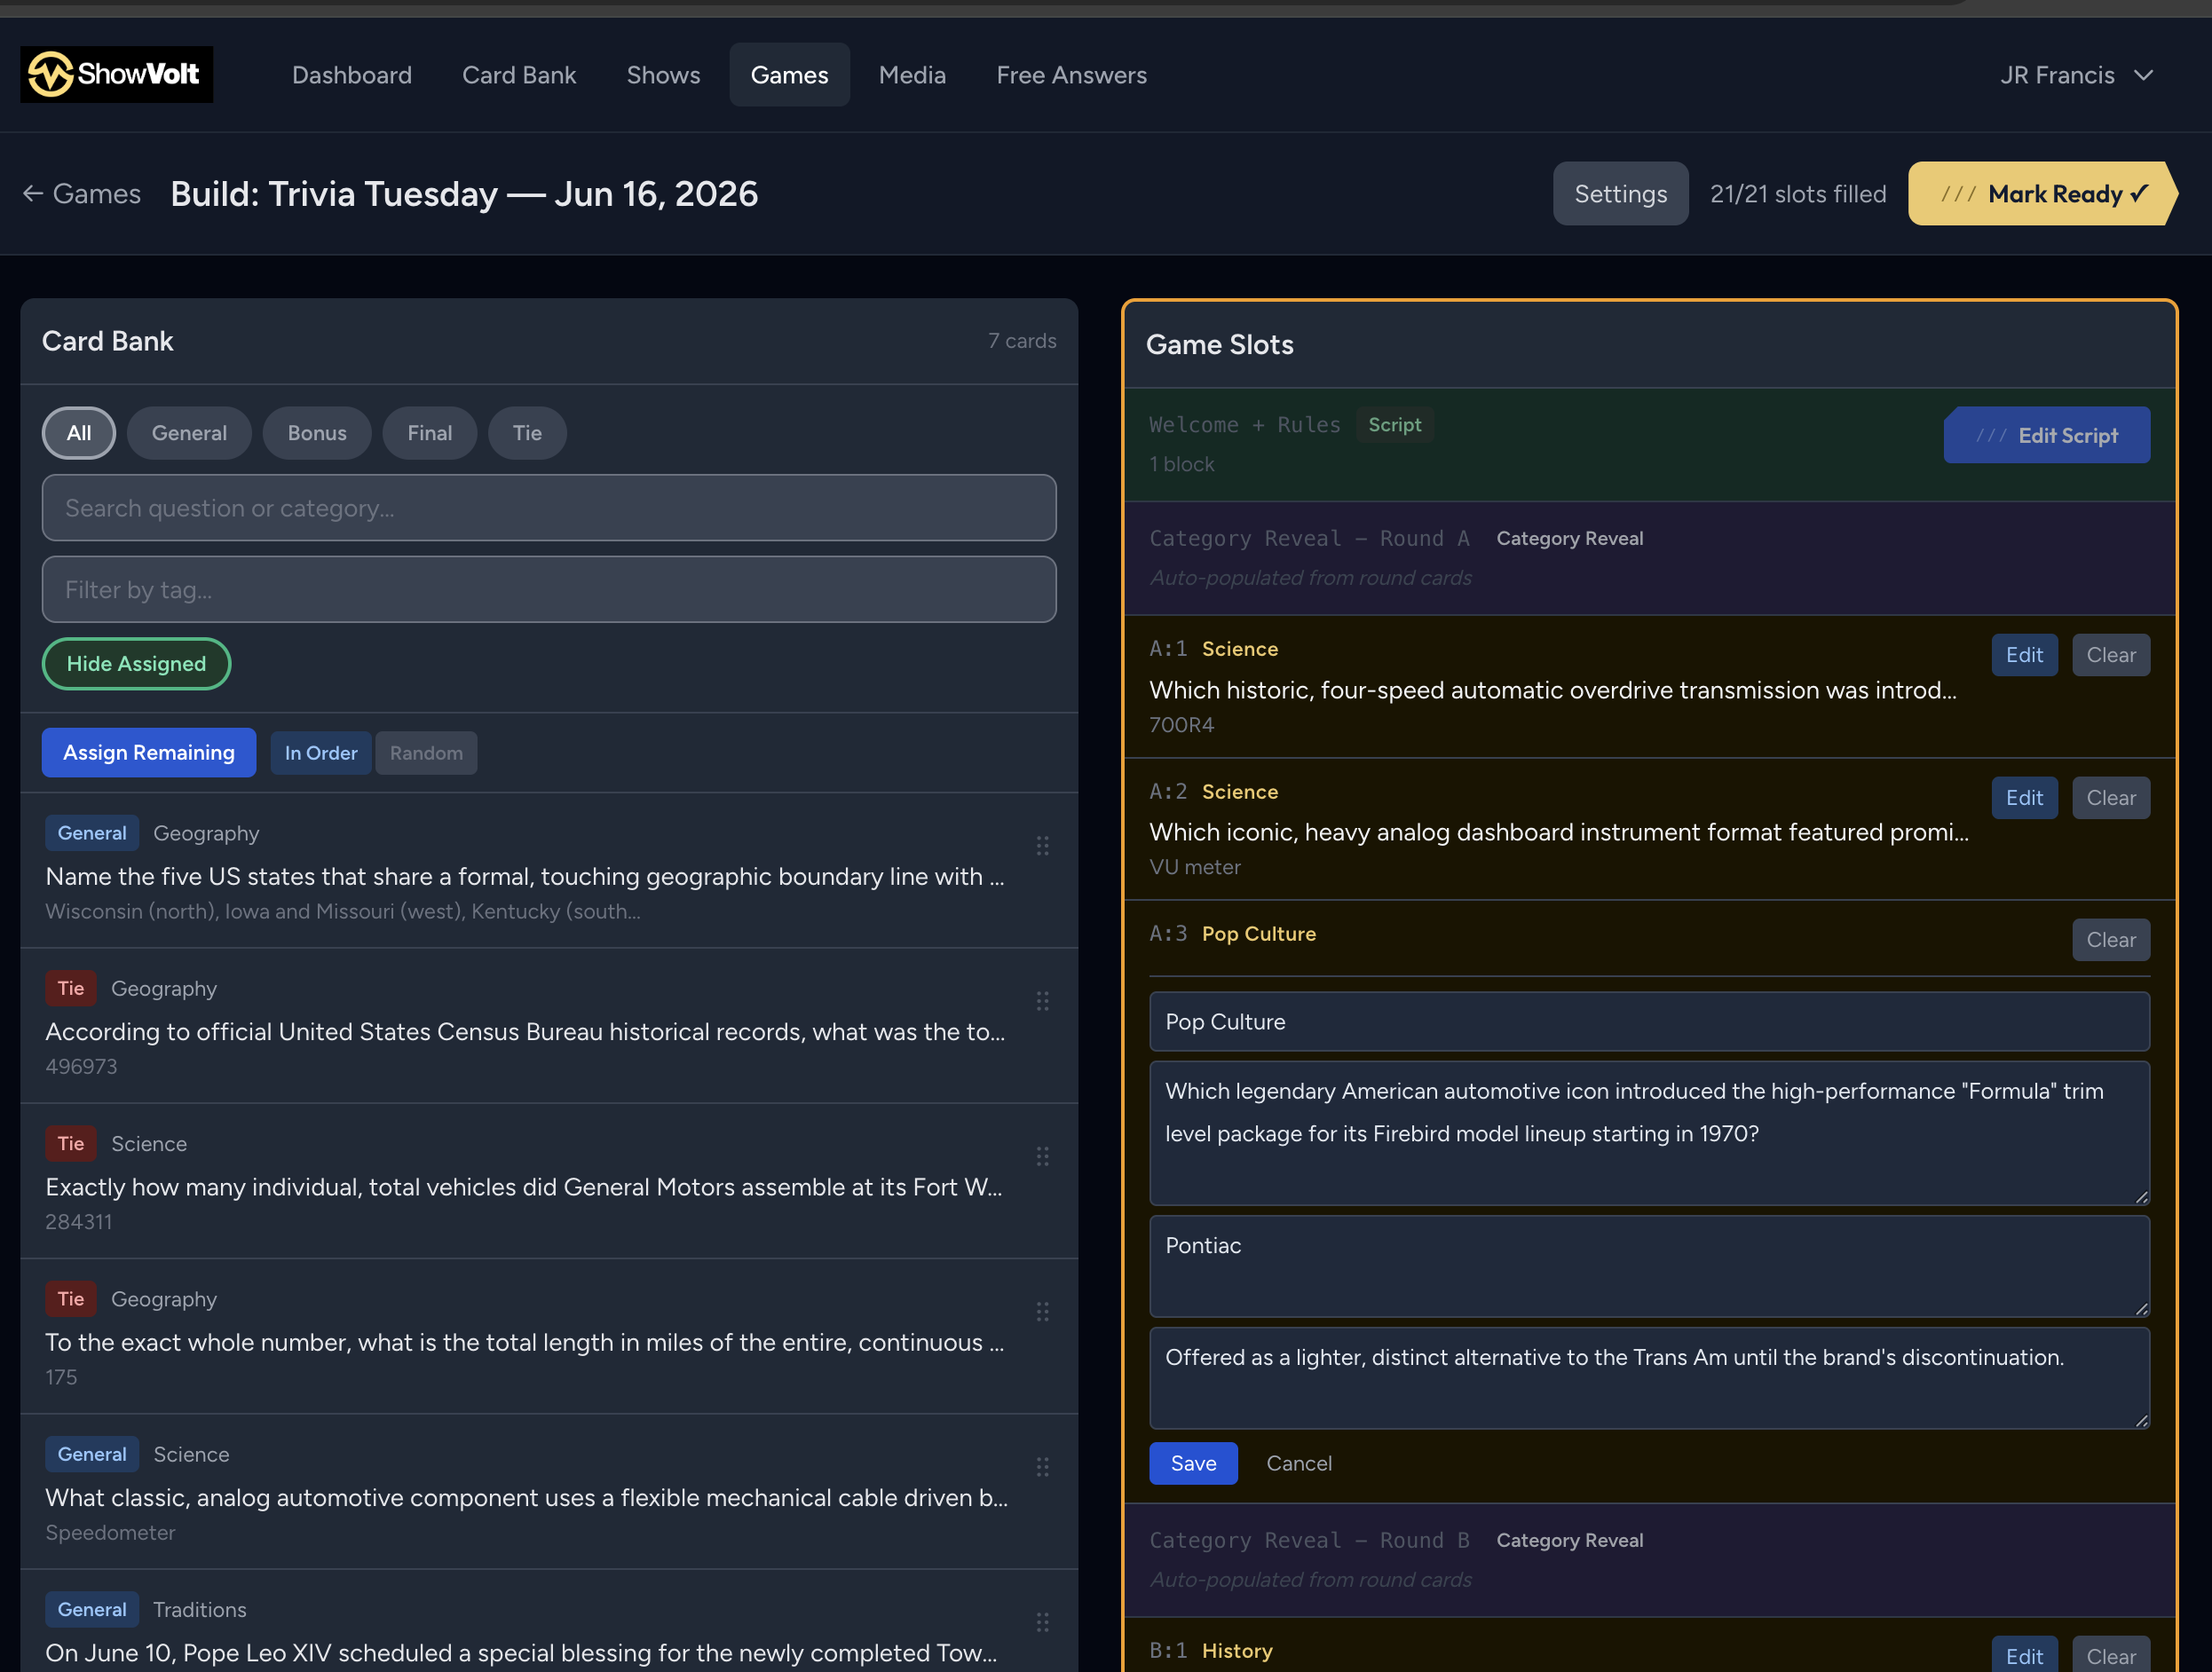Screen dimensions: 2212x1672
Task: Edit slot A:2 VU meter card
Action: pyautogui.click(x=2024, y=798)
